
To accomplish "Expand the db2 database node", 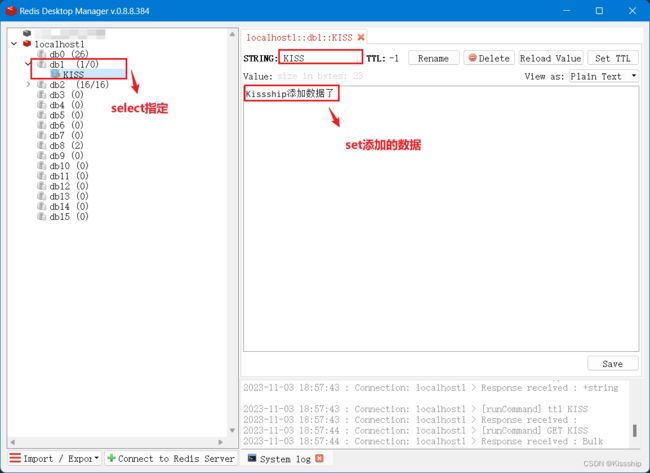I will click(x=28, y=85).
